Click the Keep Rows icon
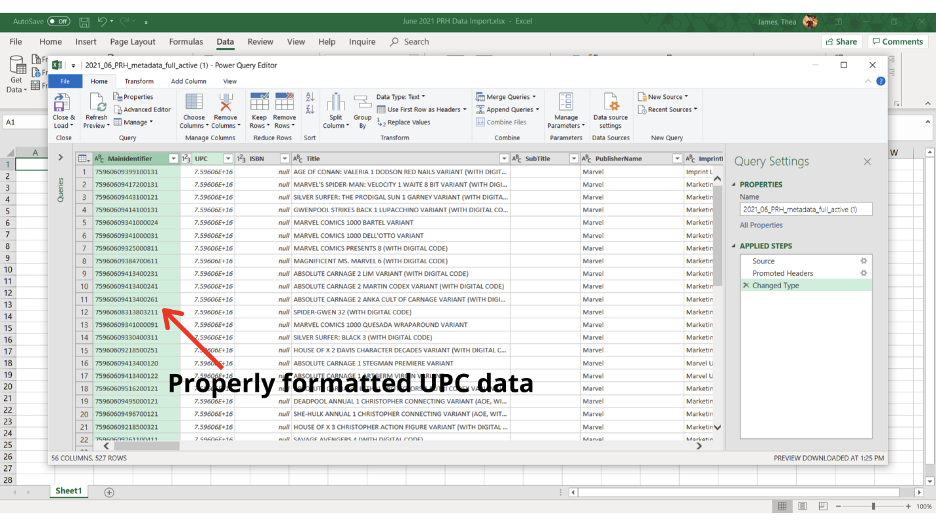This screenshot has height=526, width=936. point(259,103)
